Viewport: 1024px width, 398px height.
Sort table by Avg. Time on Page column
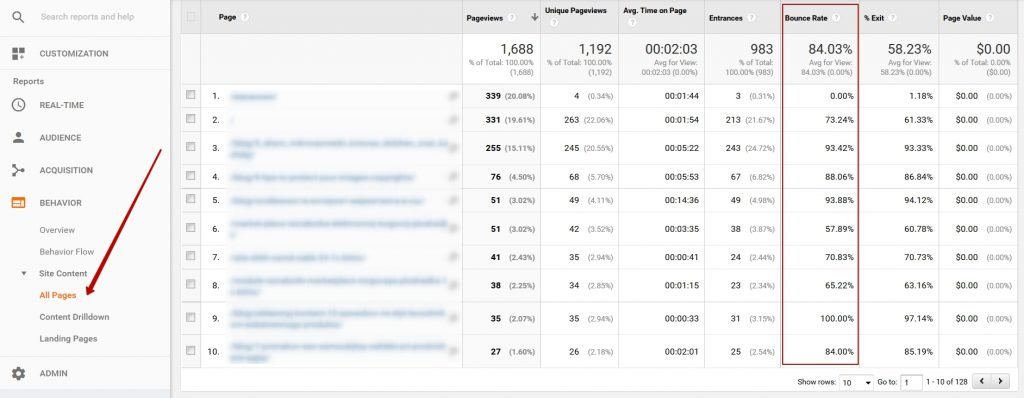coord(655,11)
